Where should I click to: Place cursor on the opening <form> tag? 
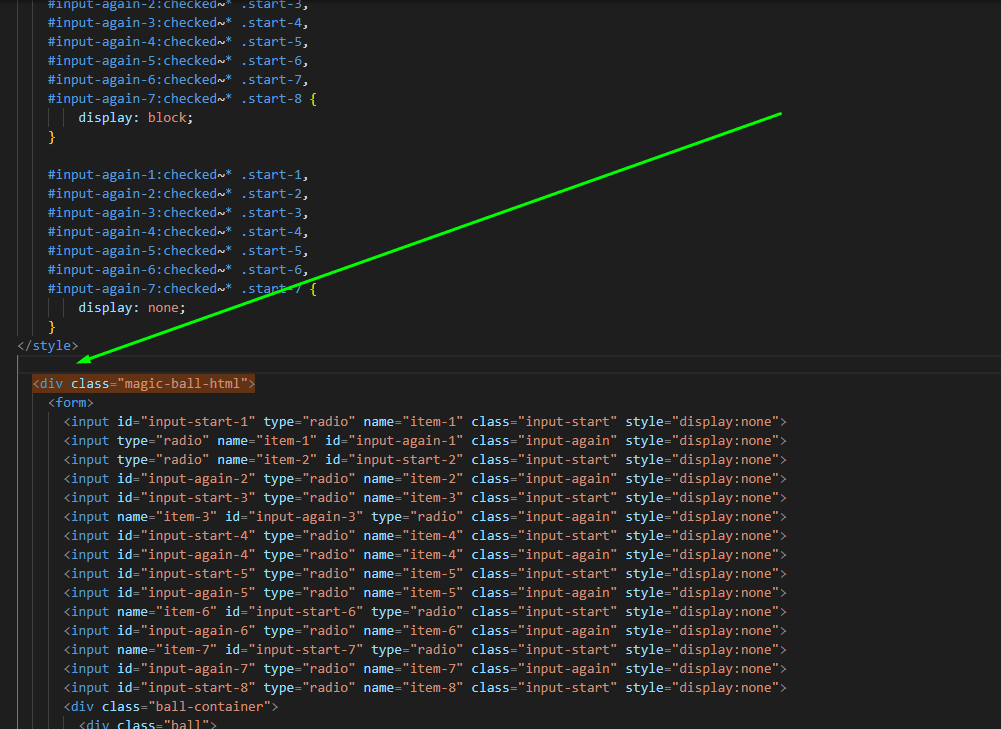(70, 403)
